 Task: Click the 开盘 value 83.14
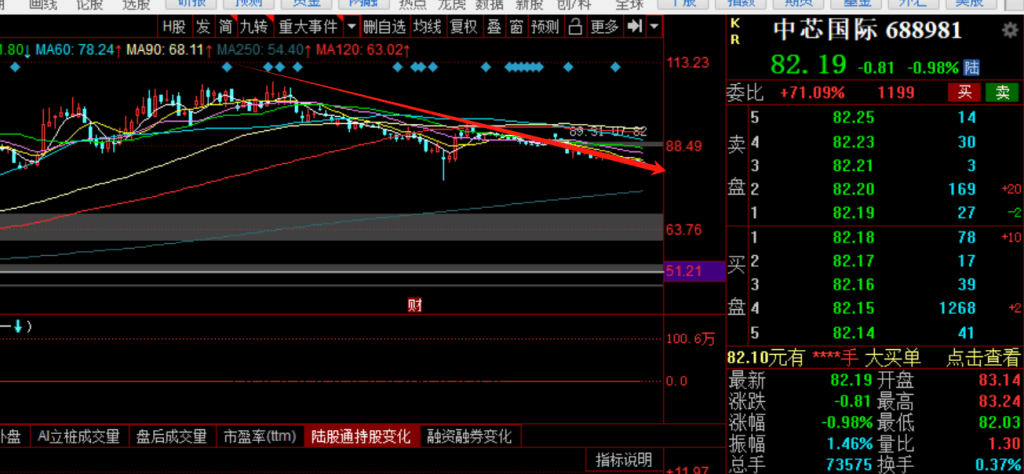(x=999, y=381)
